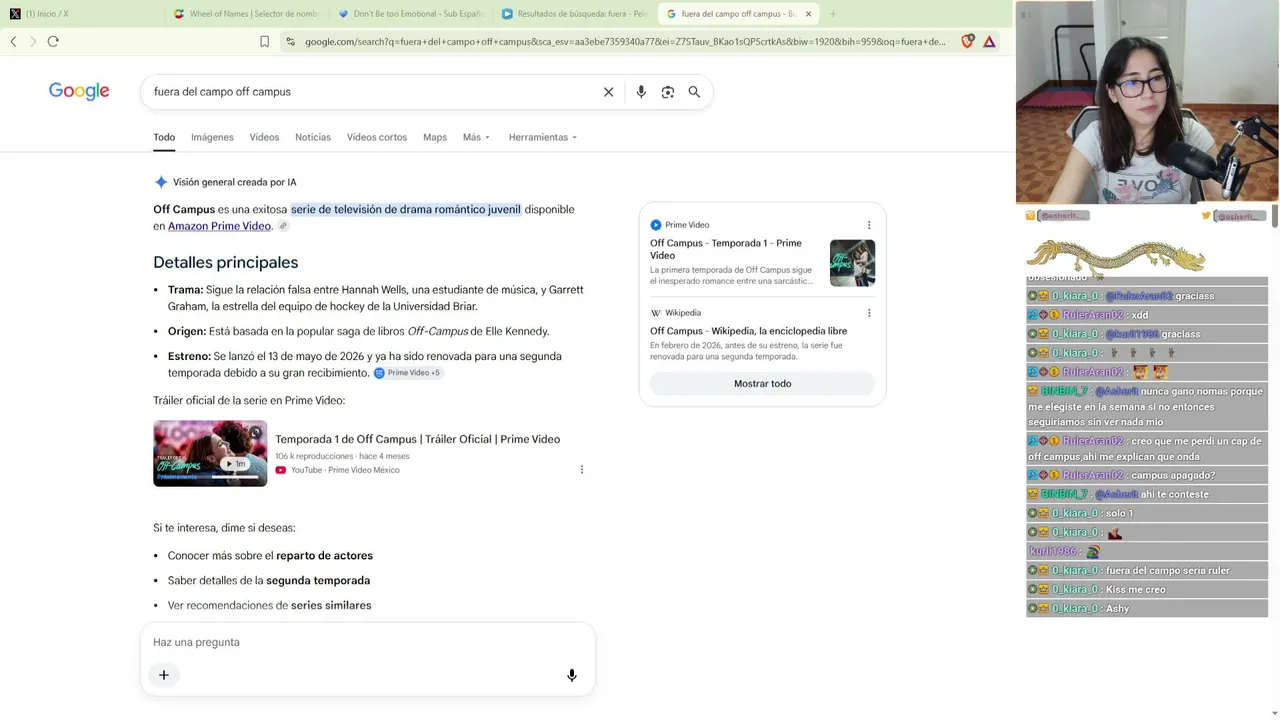Select the address bar URL

(x=625, y=41)
